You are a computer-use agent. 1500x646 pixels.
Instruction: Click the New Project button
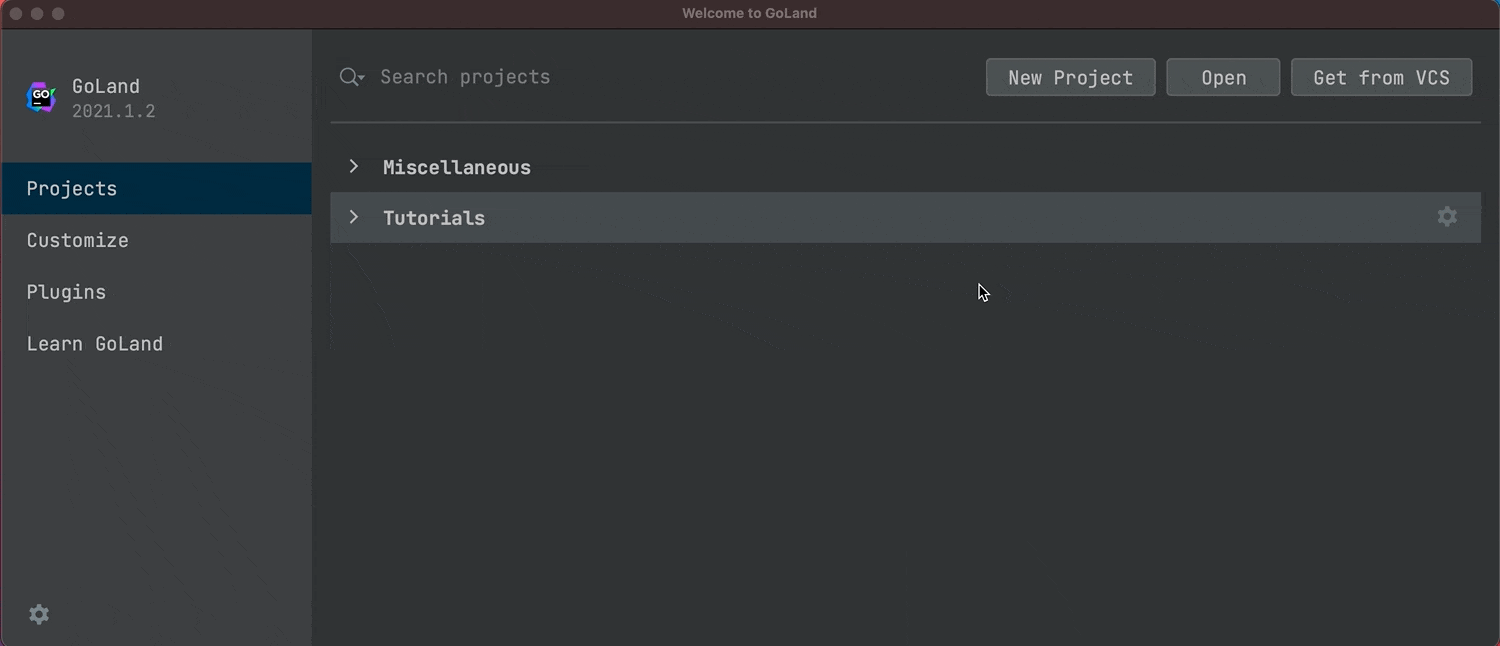point(1070,78)
